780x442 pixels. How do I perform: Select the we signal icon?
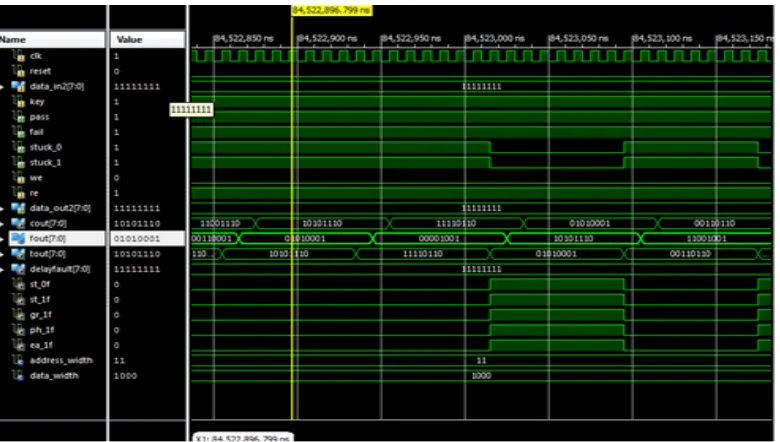(x=19, y=178)
